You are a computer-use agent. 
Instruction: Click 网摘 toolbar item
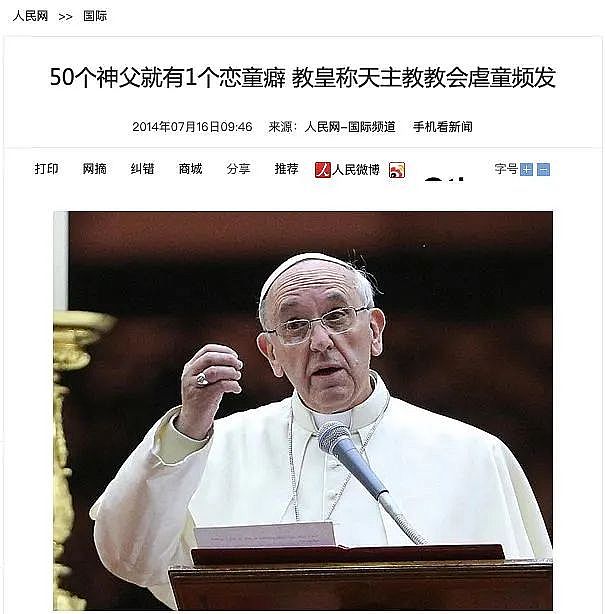click(x=94, y=169)
